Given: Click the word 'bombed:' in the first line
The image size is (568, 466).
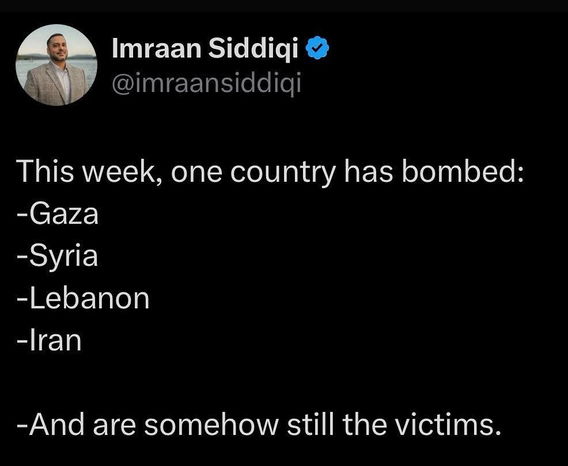Looking at the screenshot, I should point(463,170).
